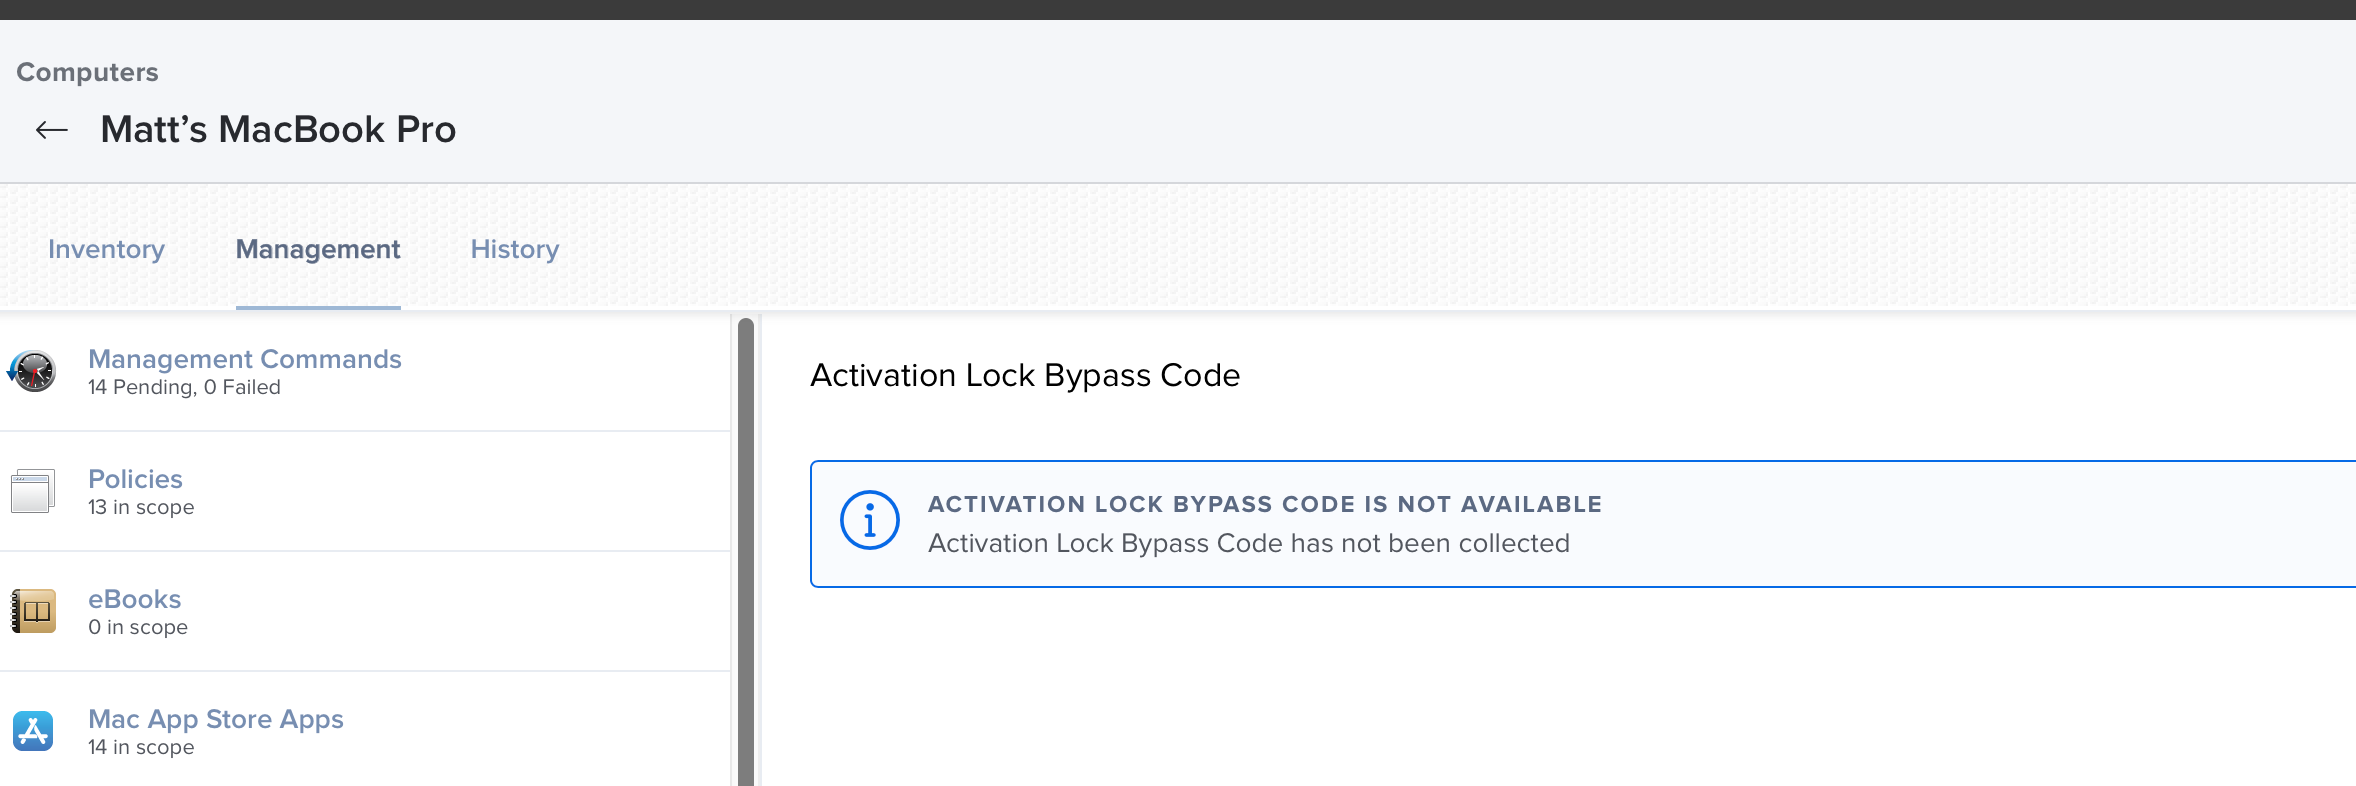Open the Mac App Store Apps link
The height and width of the screenshot is (786, 2356).
coord(216,719)
